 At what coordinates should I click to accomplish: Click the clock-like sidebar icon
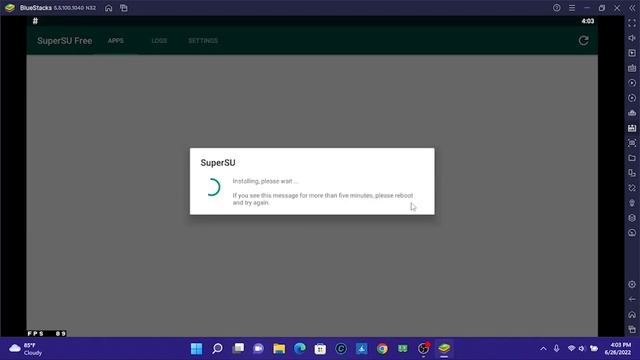632,233
